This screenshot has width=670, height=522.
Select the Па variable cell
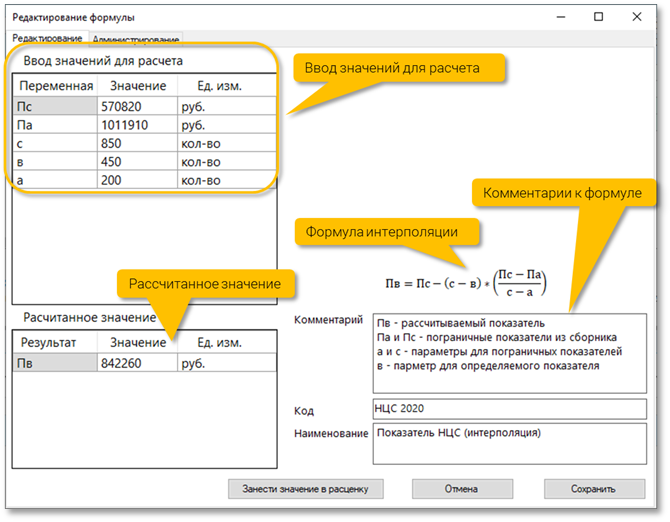pyautogui.click(x=55, y=125)
